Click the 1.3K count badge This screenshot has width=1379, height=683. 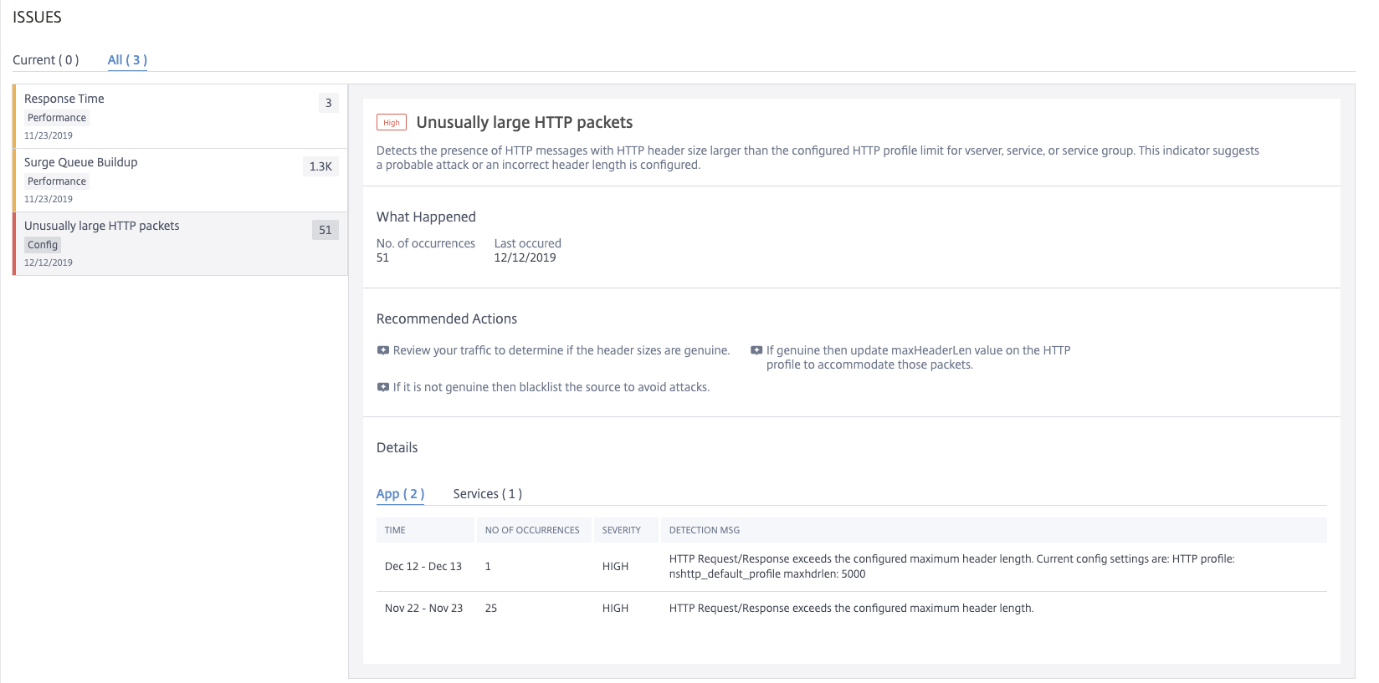click(x=320, y=167)
